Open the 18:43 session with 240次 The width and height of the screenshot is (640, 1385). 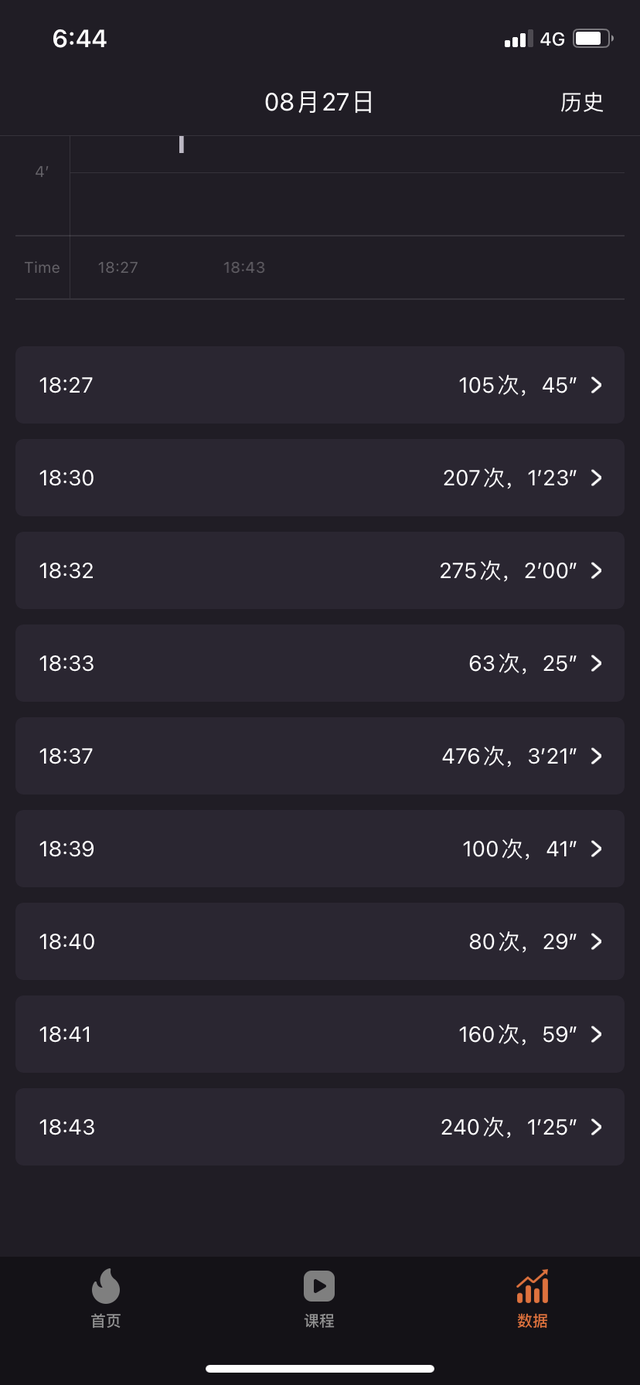click(x=320, y=1127)
